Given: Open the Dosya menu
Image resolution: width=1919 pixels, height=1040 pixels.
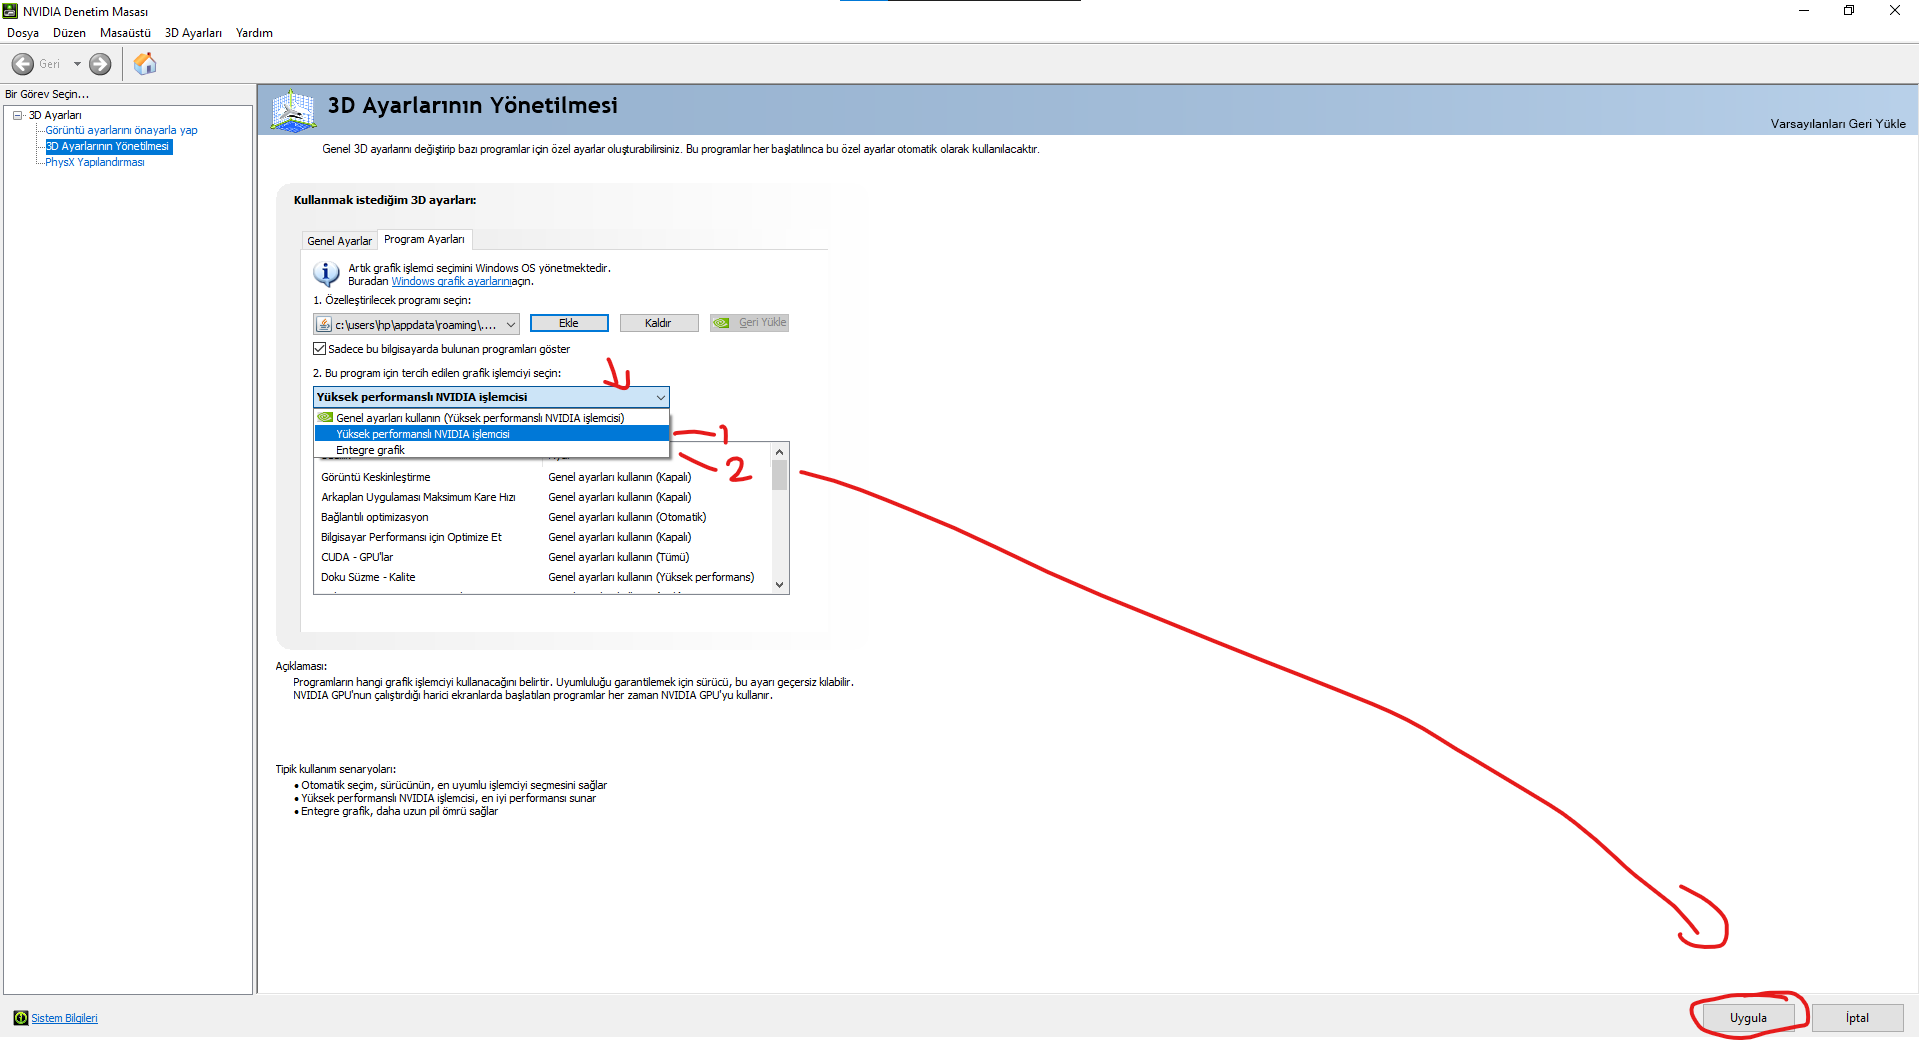Looking at the screenshot, I should tap(23, 33).
